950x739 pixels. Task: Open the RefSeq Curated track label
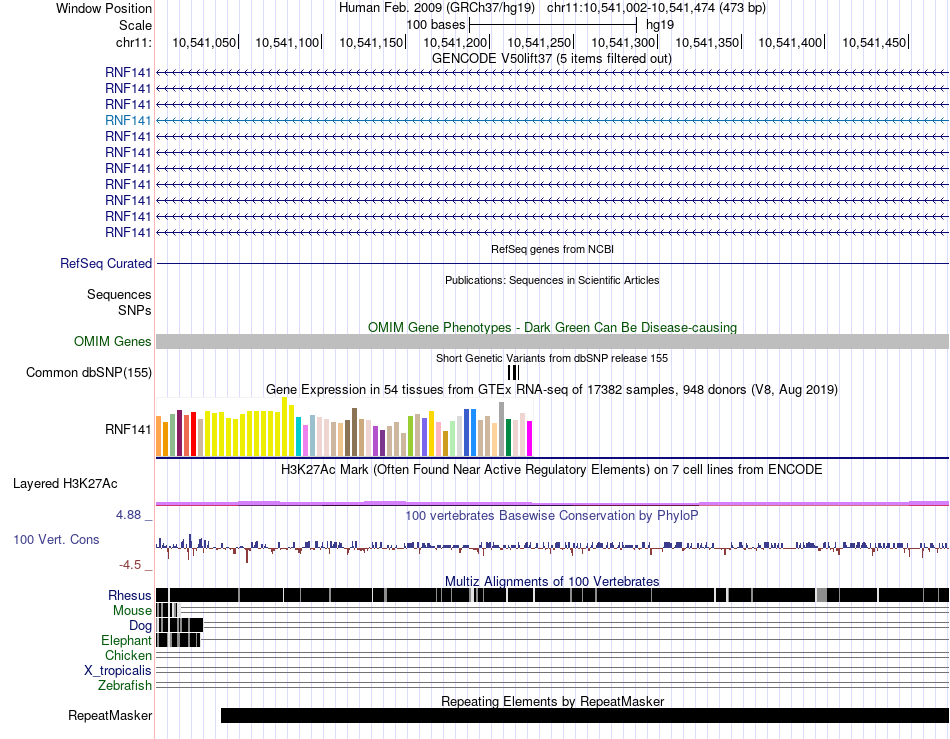(x=106, y=263)
